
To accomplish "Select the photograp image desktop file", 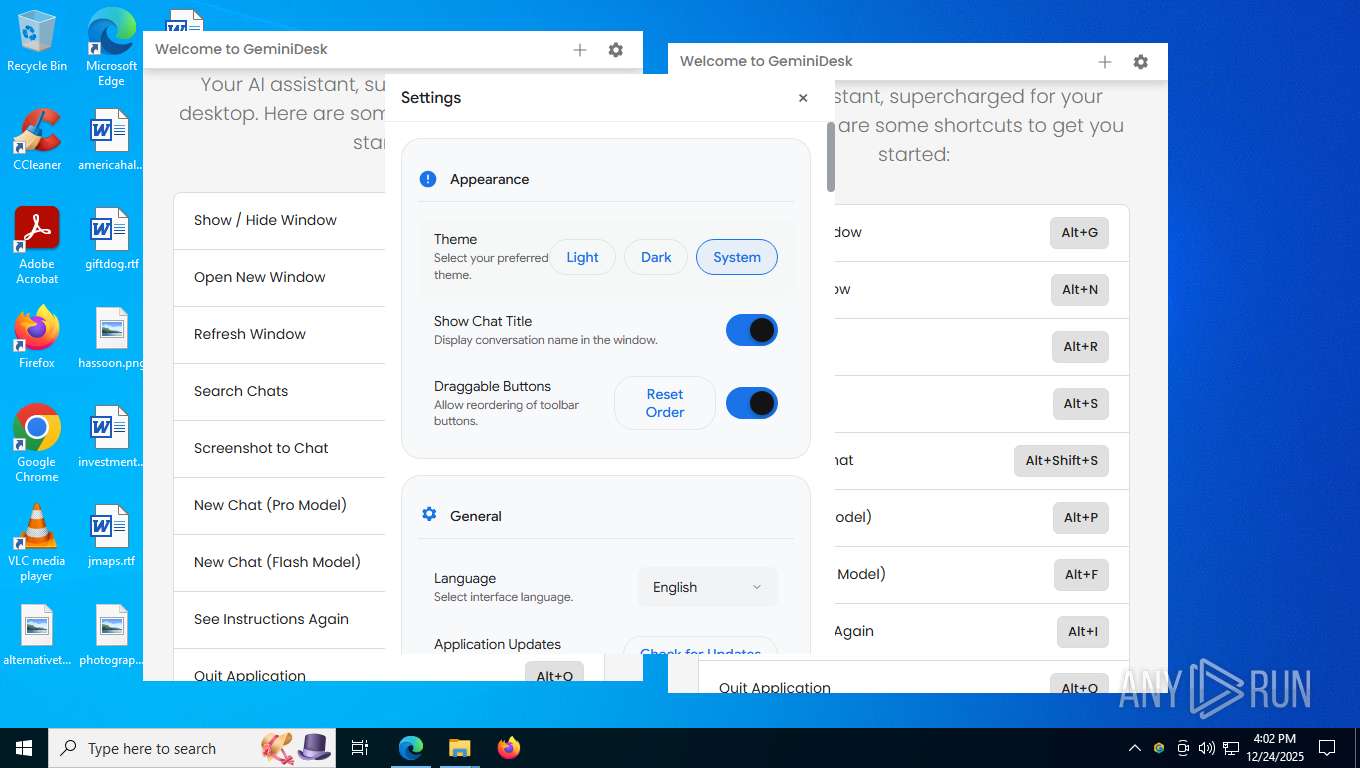I will pos(111,635).
